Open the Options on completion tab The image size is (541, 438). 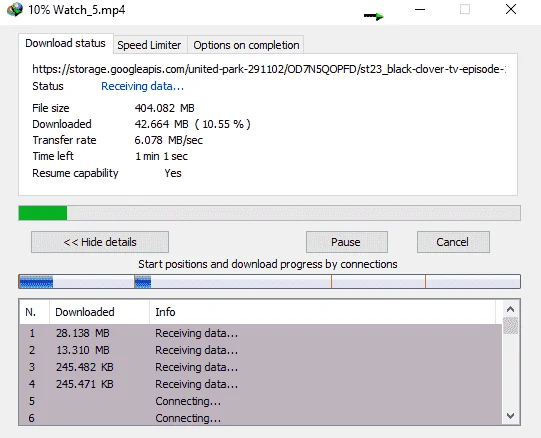click(246, 45)
